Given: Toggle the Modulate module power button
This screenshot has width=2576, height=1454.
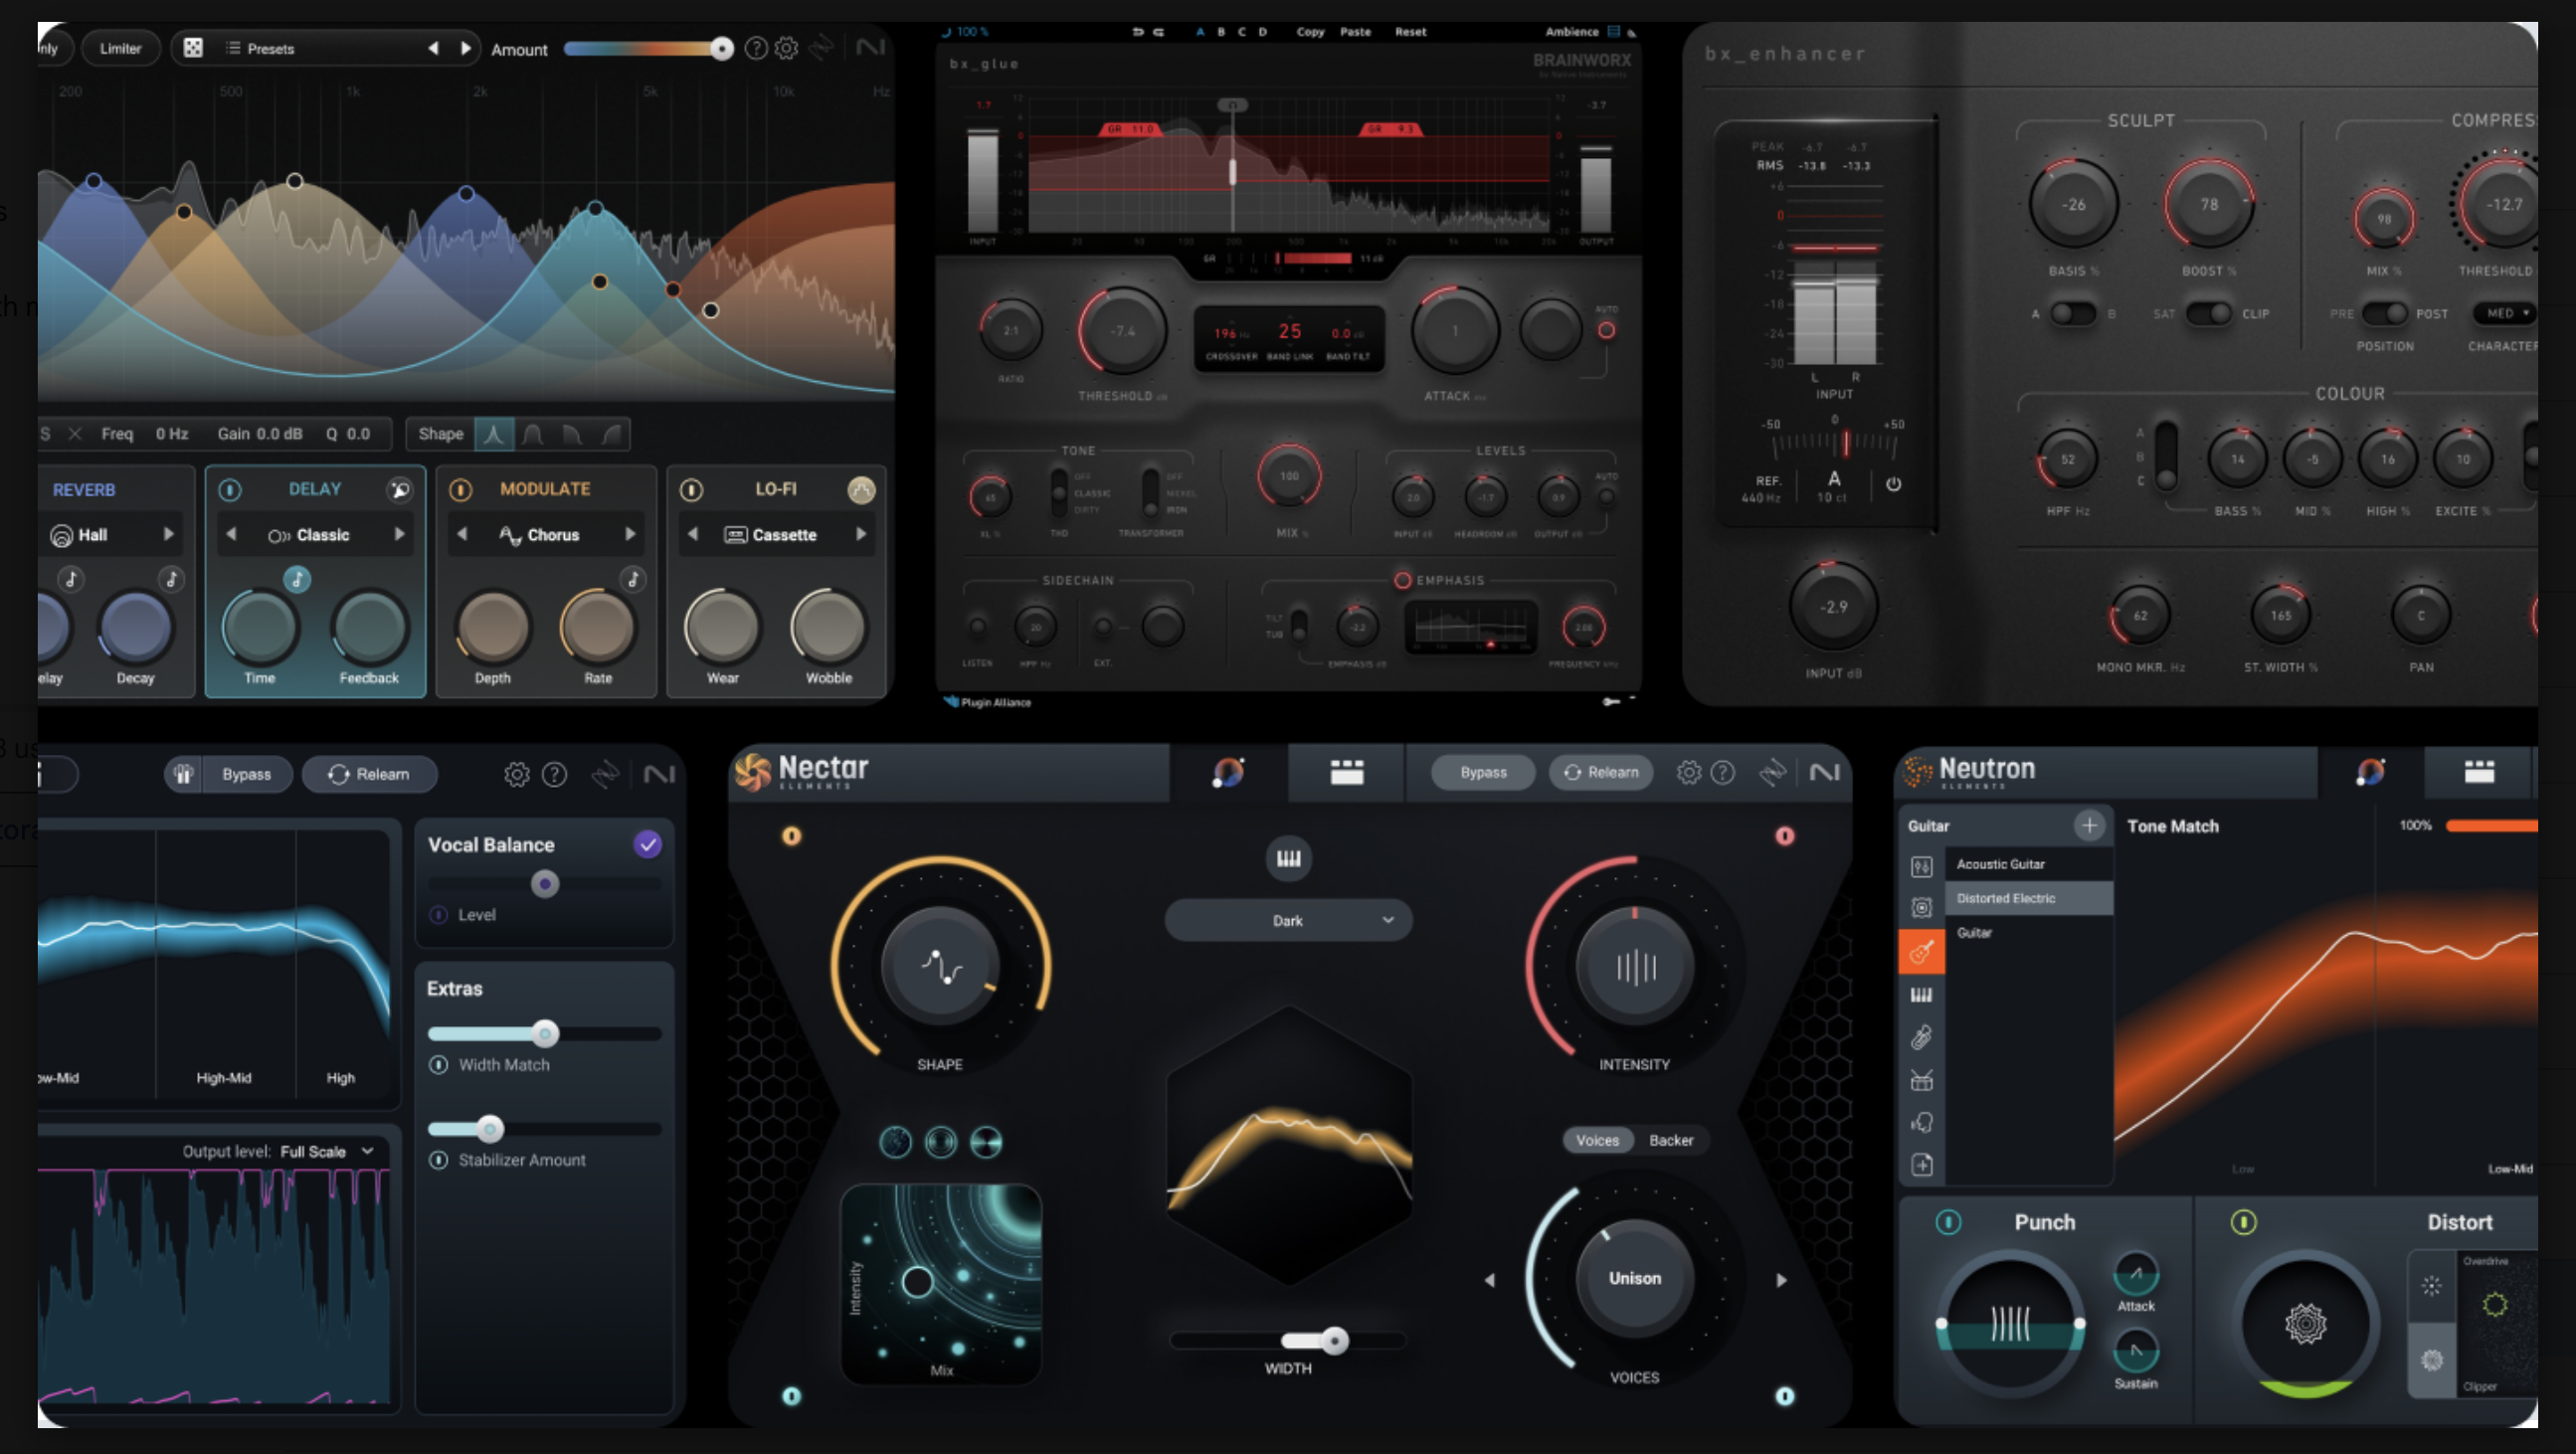Looking at the screenshot, I should pyautogui.click(x=460, y=489).
